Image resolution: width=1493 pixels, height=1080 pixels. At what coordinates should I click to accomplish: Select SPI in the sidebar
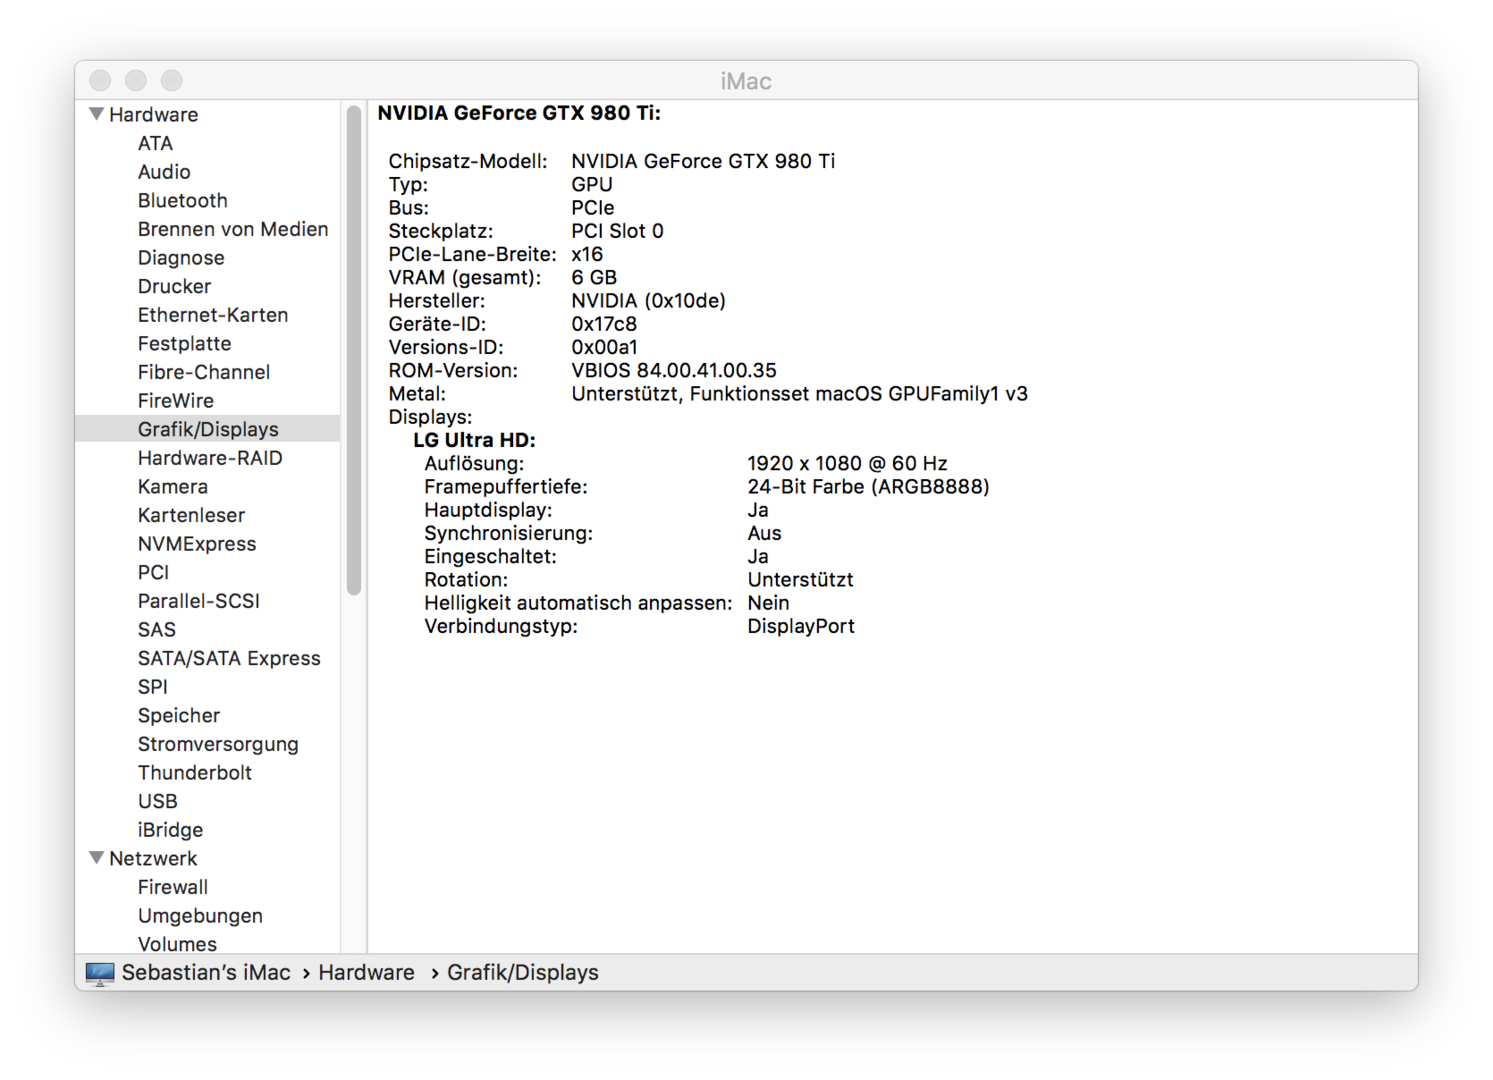(153, 687)
